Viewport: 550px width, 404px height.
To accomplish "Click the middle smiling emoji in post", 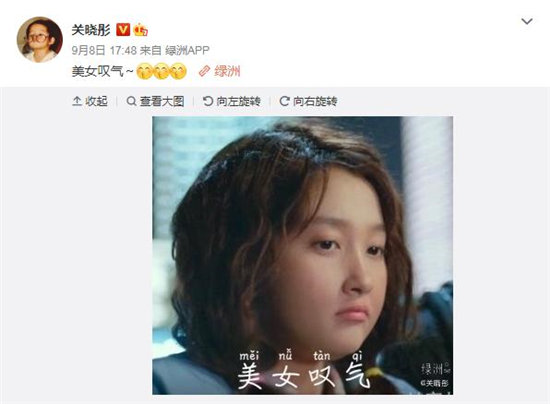I will coord(161,71).
